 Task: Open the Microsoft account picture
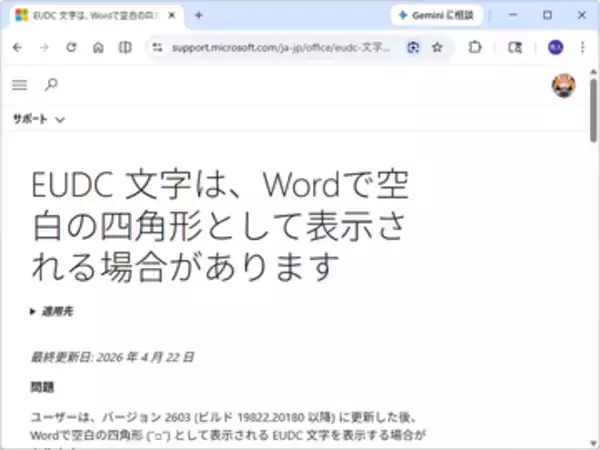click(x=564, y=85)
